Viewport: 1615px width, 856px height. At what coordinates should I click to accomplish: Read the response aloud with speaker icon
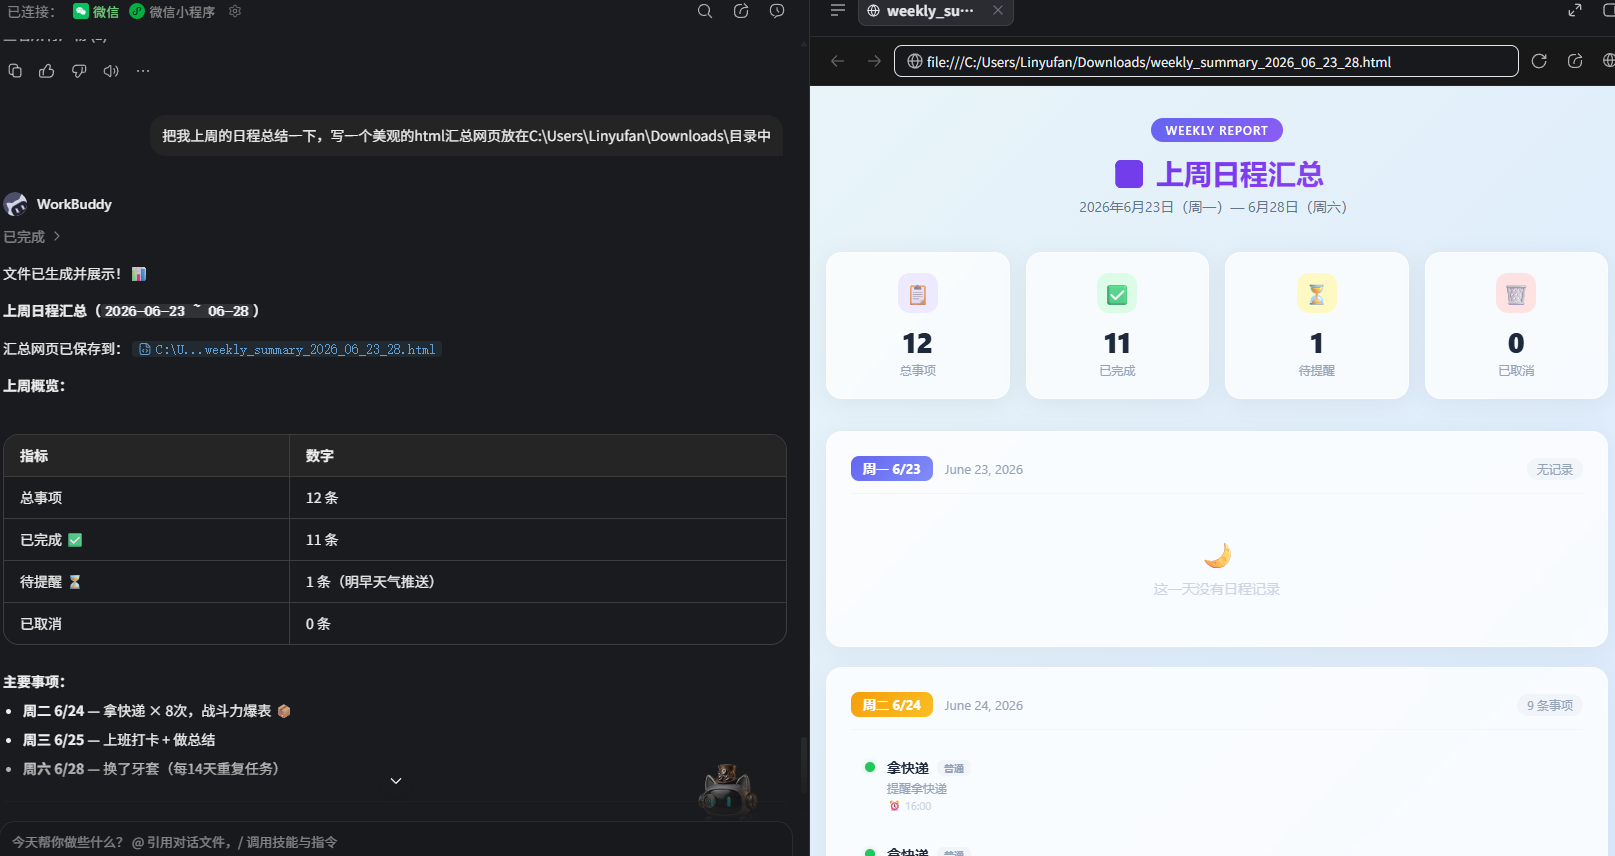tap(111, 71)
